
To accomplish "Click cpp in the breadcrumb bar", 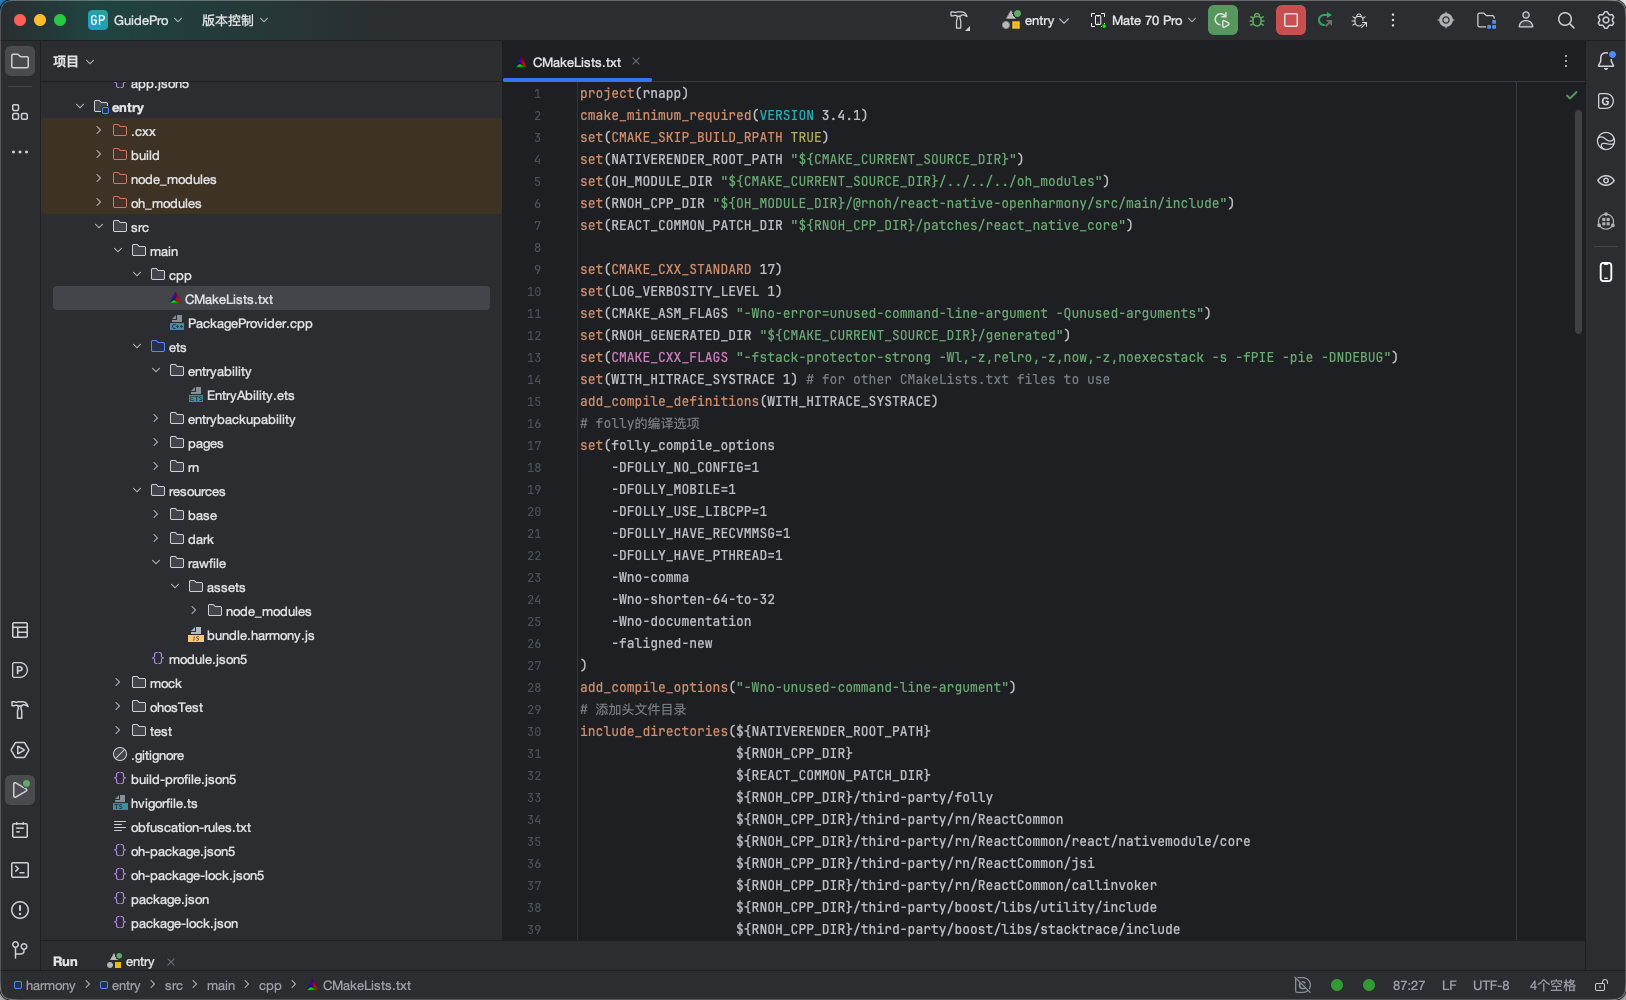I will coord(270,985).
